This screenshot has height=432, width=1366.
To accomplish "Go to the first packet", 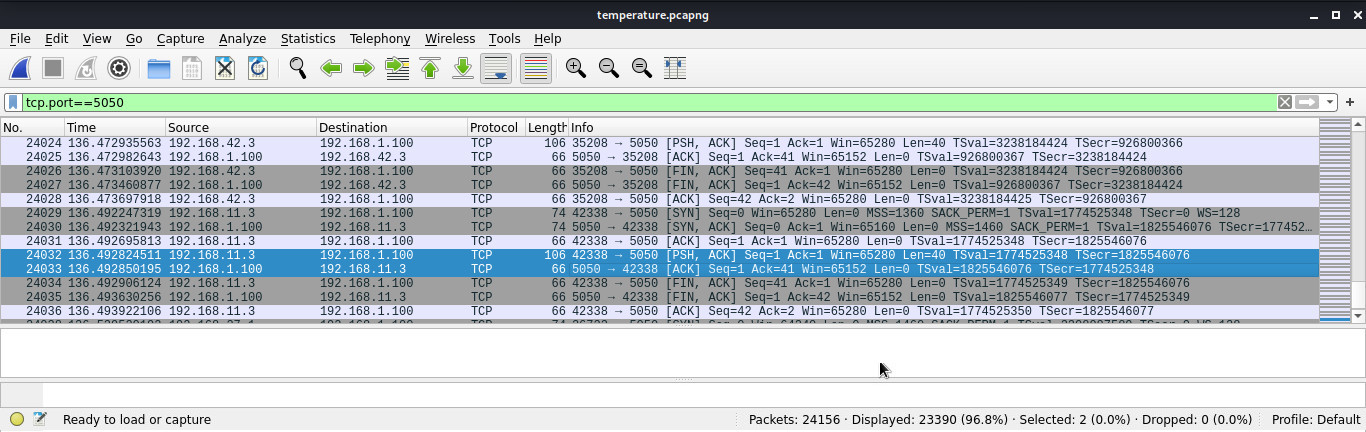I will tap(430, 68).
